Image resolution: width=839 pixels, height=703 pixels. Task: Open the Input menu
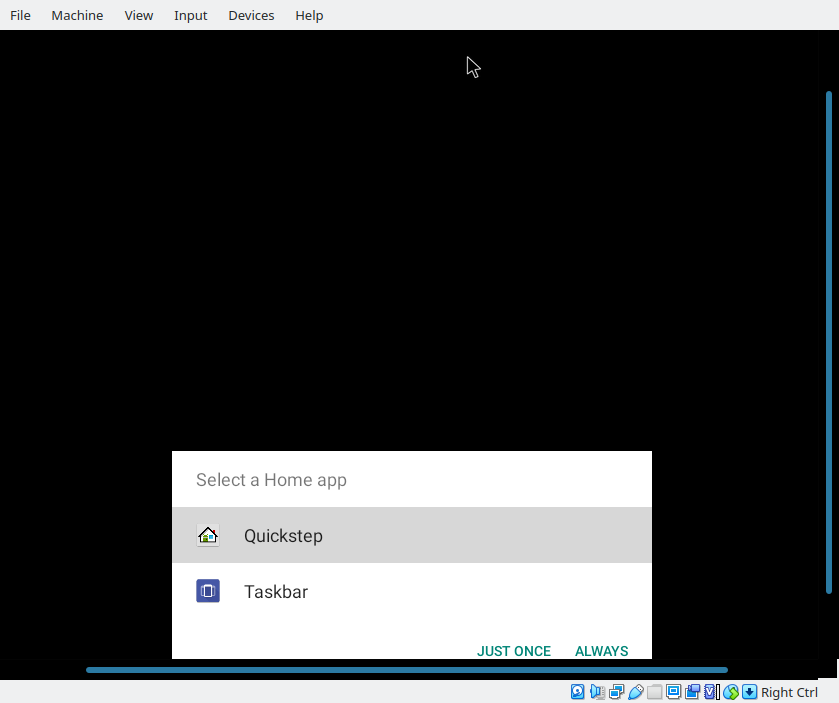(x=190, y=16)
